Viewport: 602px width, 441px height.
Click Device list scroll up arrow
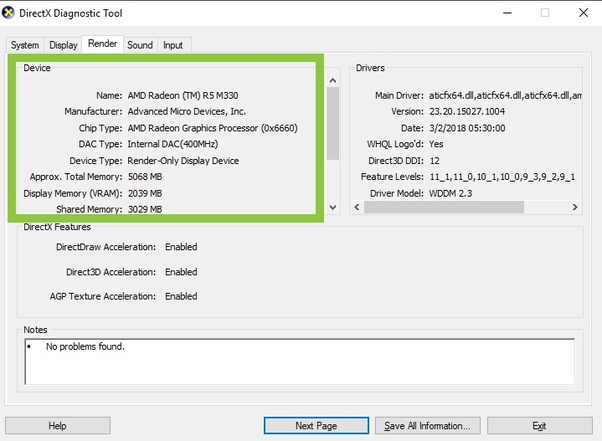333,80
